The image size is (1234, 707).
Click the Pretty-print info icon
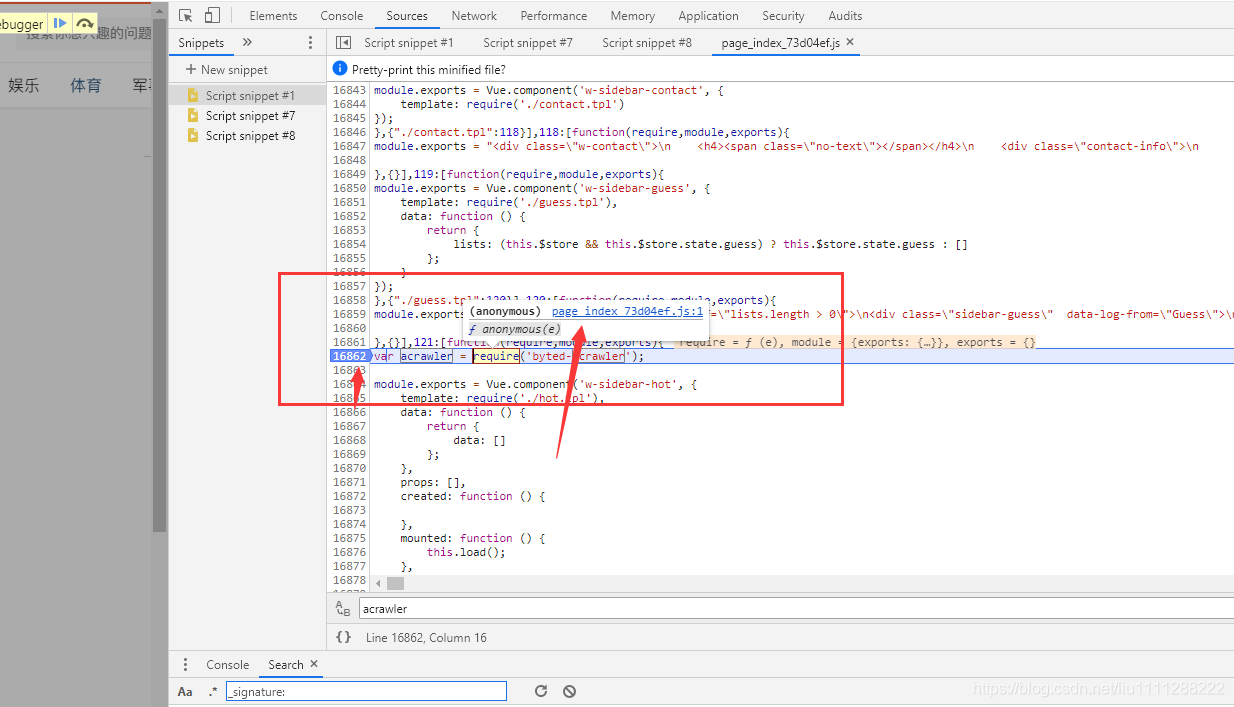[340, 70]
